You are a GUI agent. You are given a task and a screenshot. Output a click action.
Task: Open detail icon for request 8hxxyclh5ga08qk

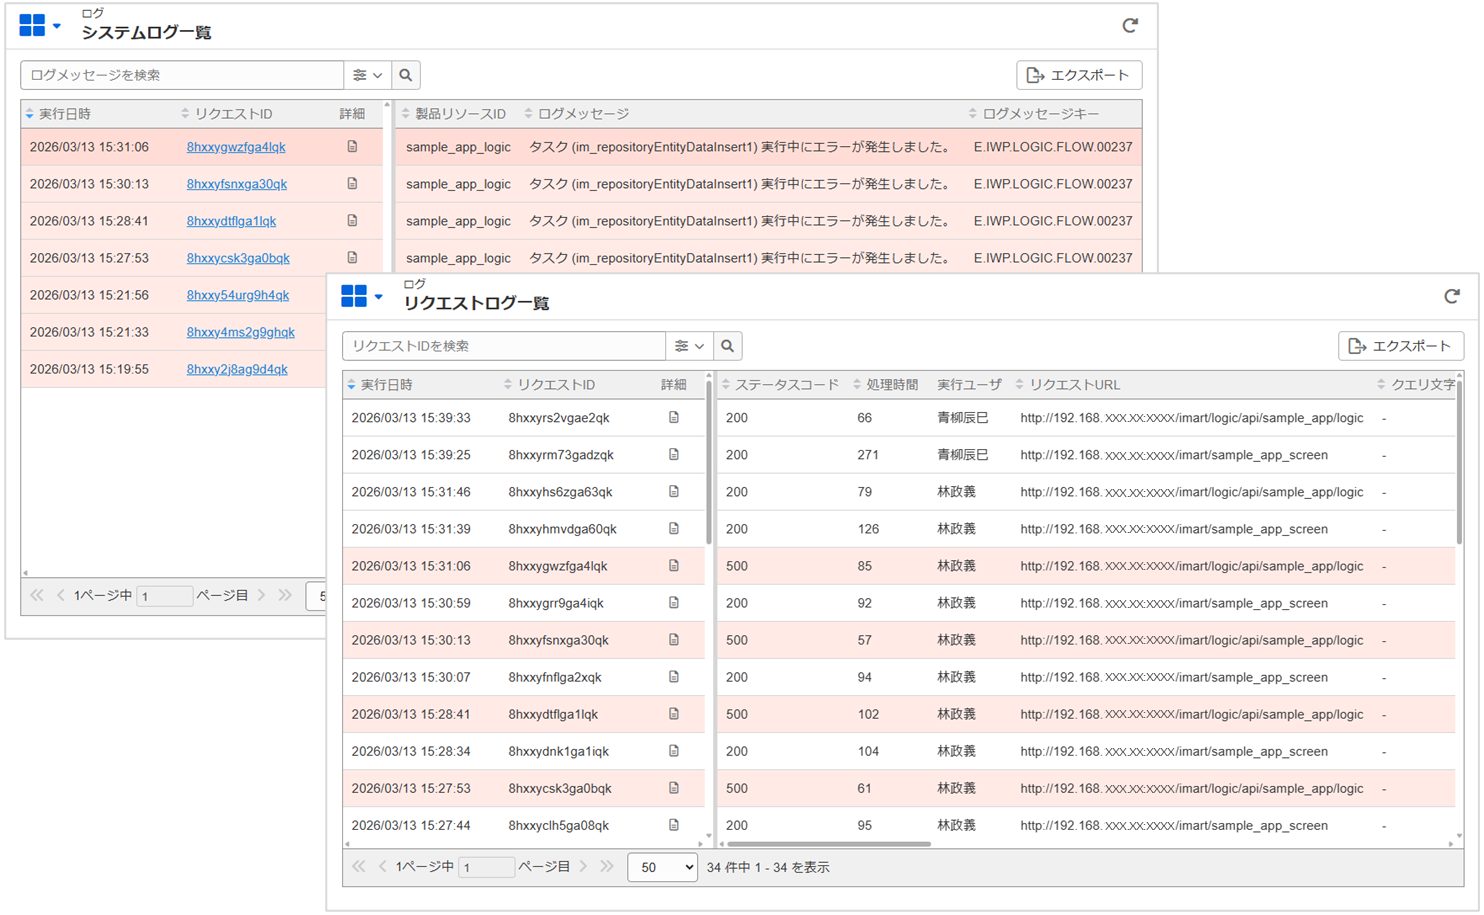pyautogui.click(x=674, y=825)
